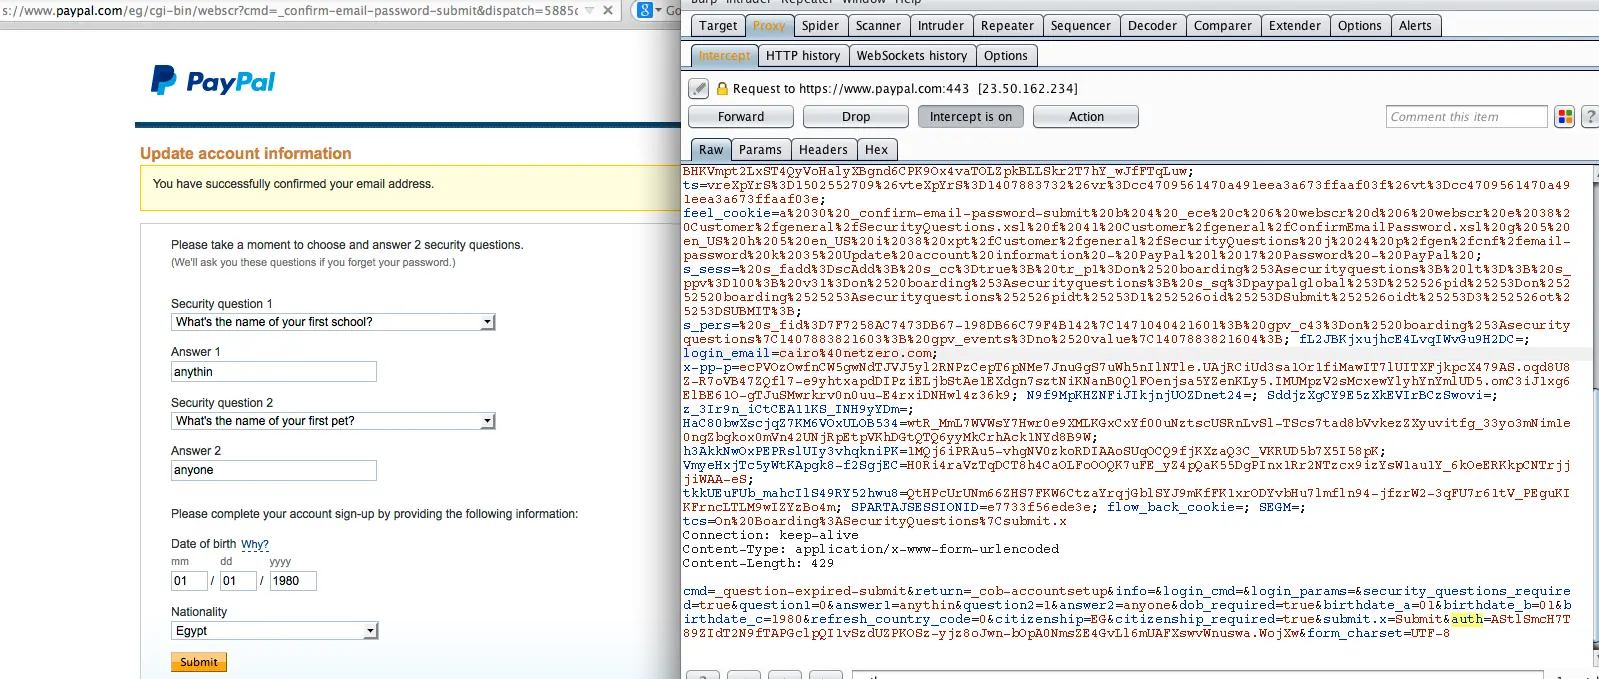Click the pencil edit icon beside request info
Viewport: 1599px width, 679px height.
pyautogui.click(x=699, y=89)
